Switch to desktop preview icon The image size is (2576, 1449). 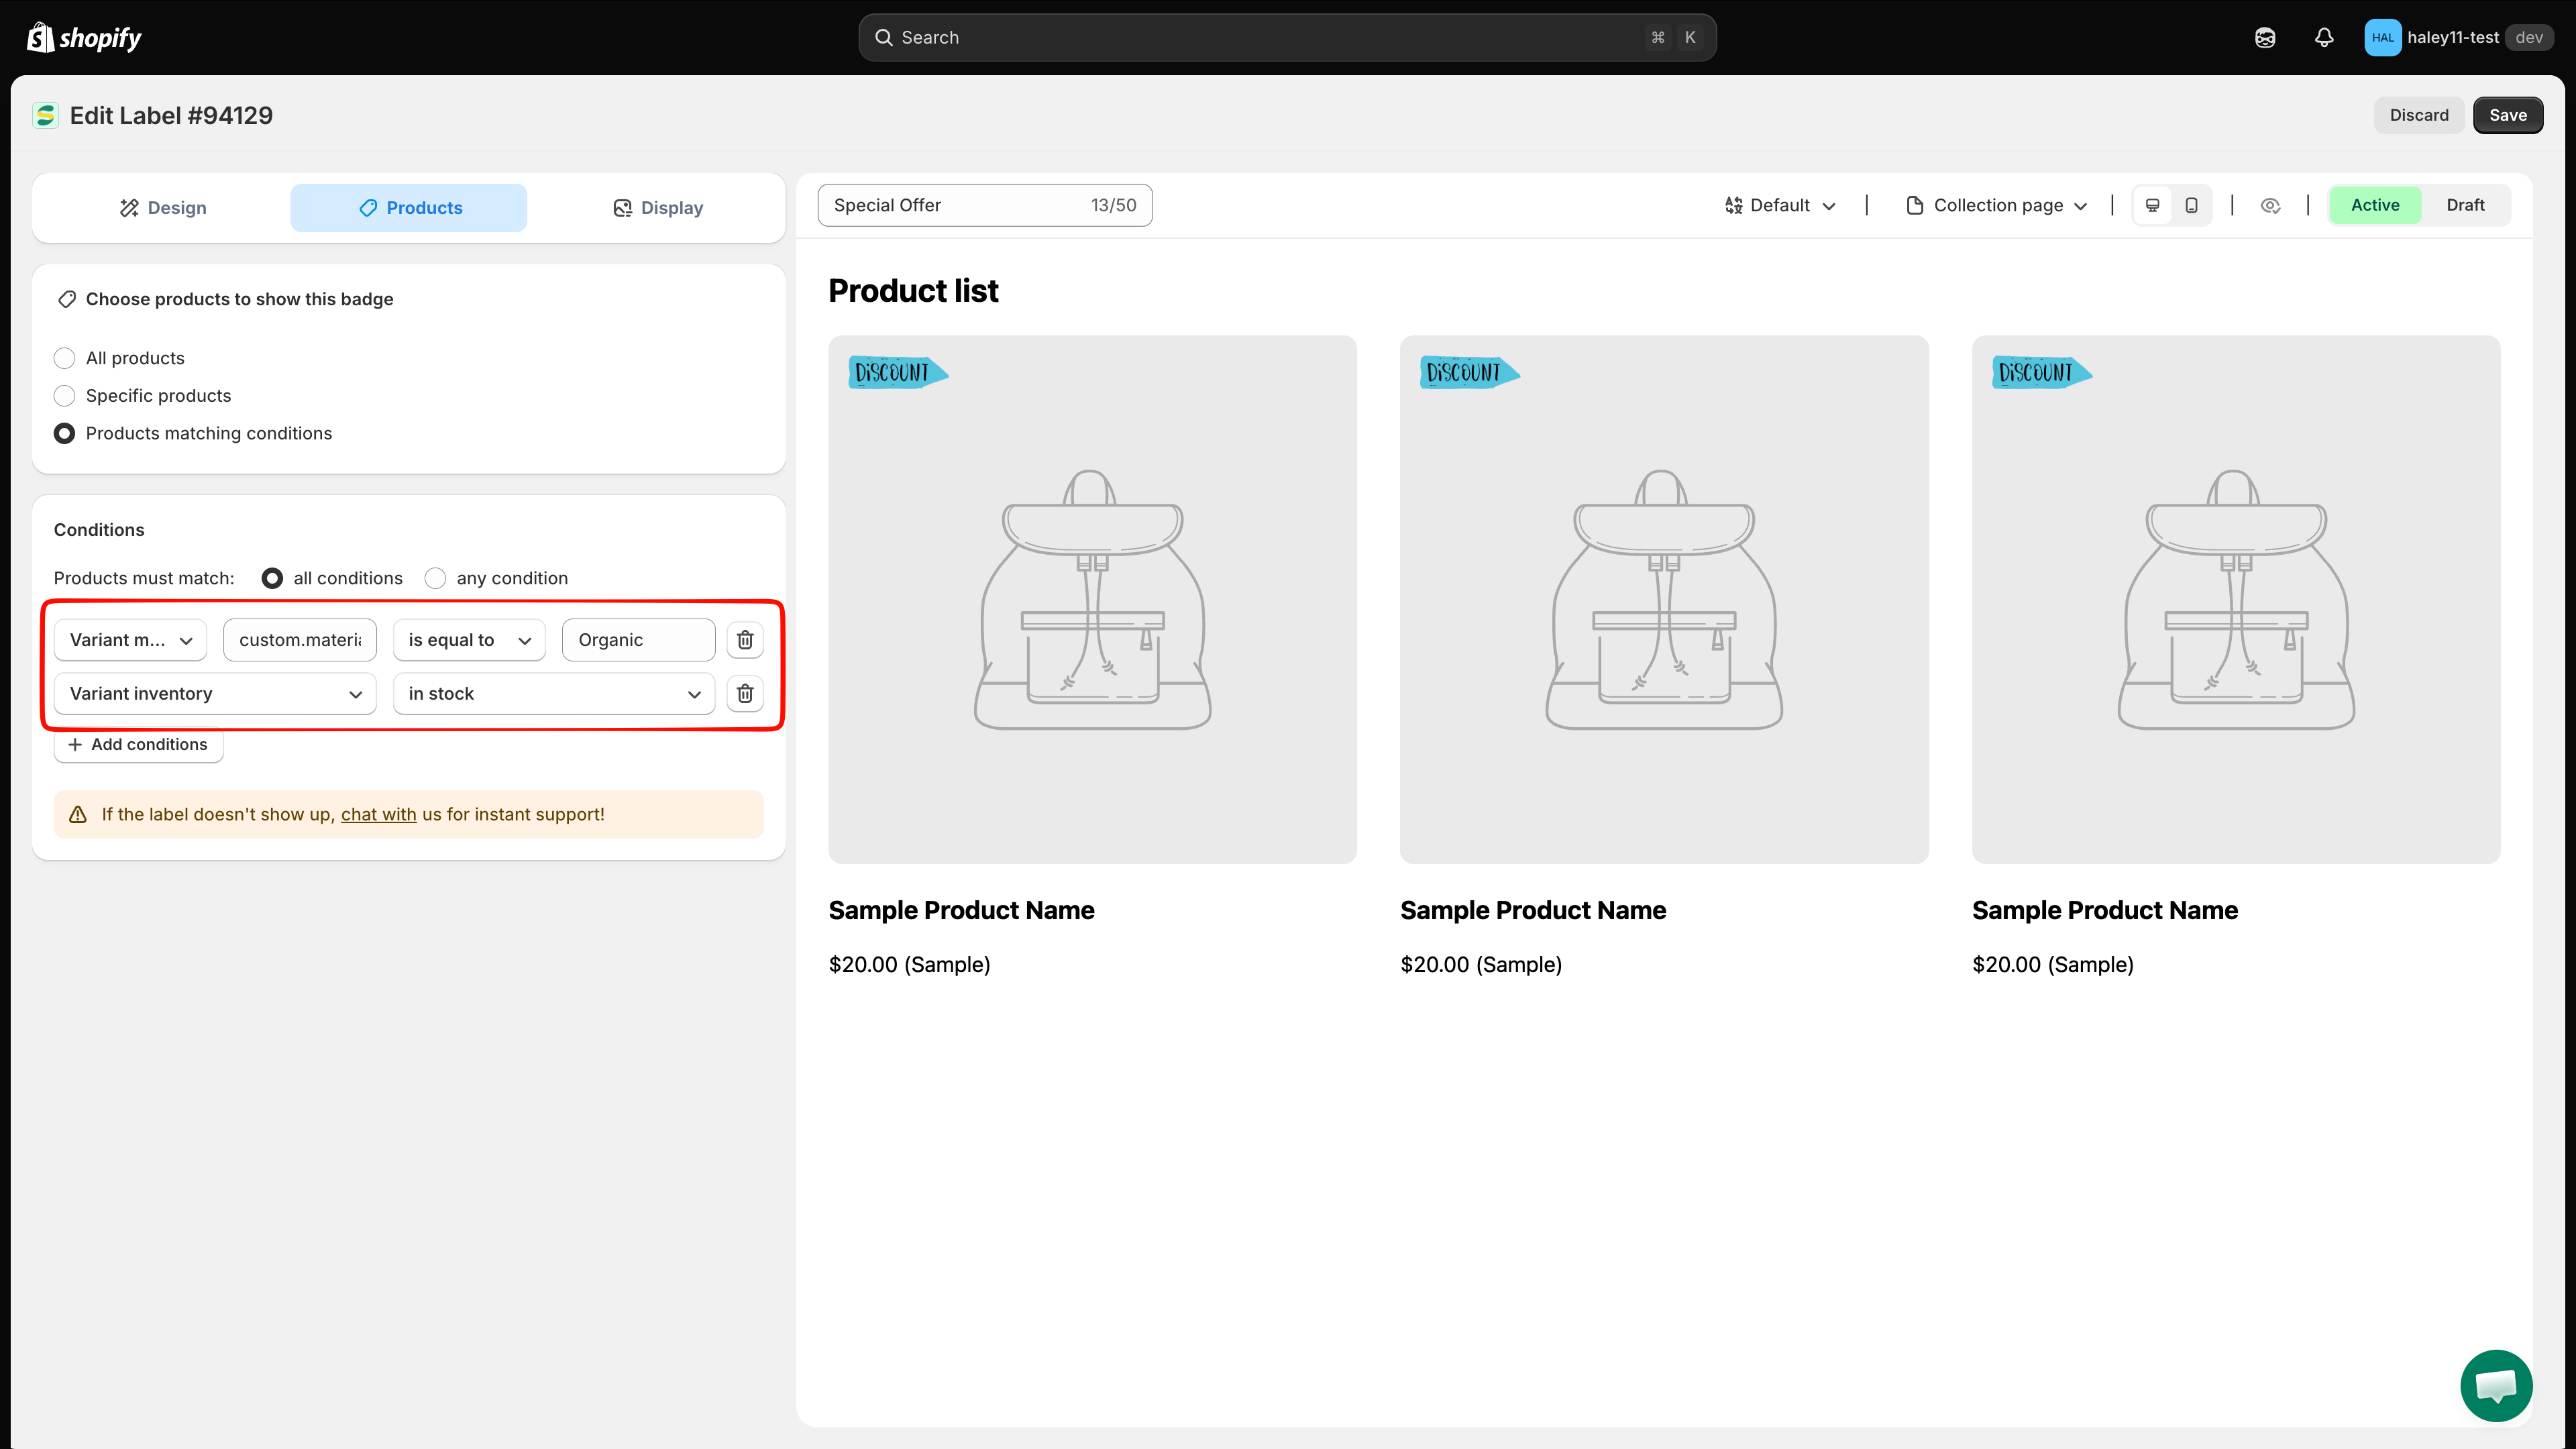pos(2153,205)
